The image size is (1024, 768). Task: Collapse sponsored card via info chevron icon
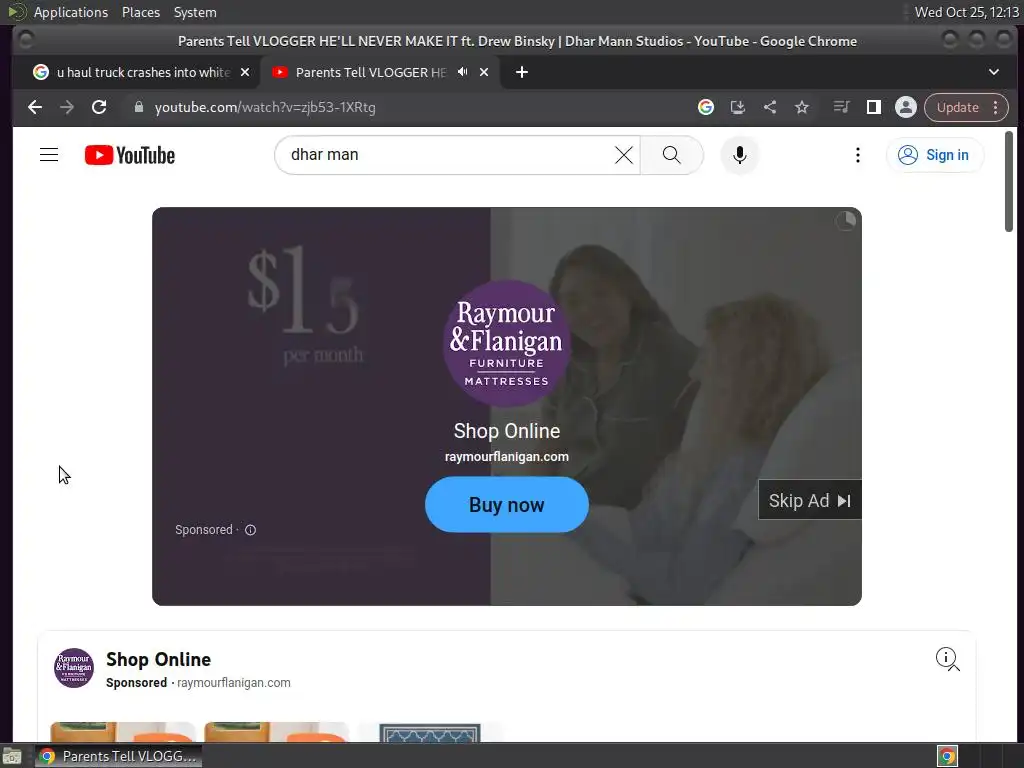click(948, 658)
